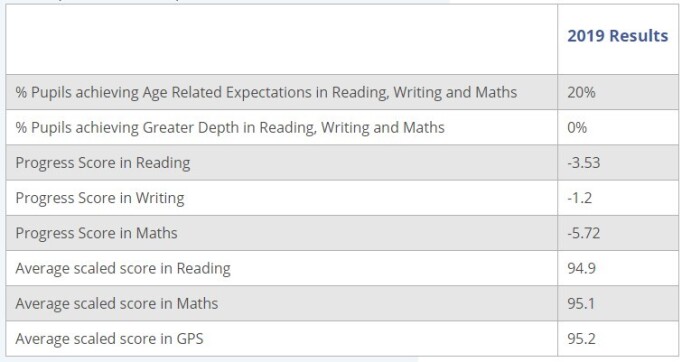Select Average scaled score in Reading label
Screen dimensions: 682x362
[123, 268]
